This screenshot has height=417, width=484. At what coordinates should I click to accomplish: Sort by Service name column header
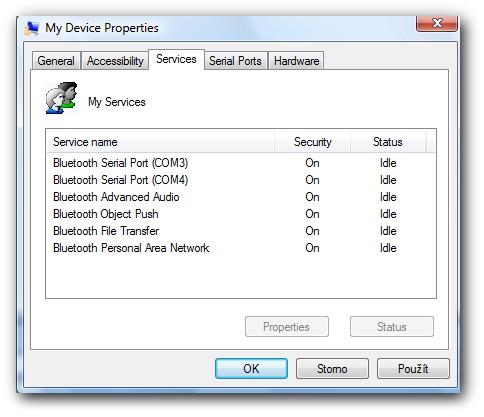[160, 142]
